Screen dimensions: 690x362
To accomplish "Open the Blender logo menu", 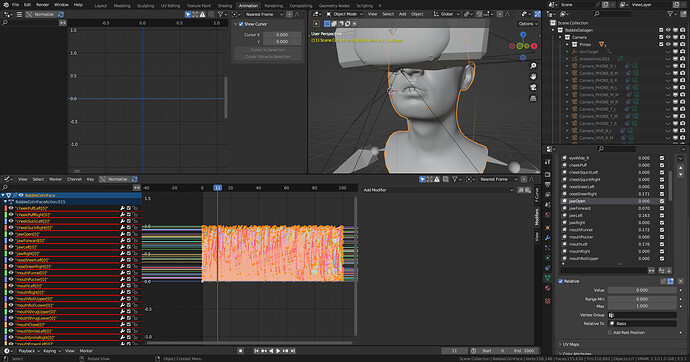I will pyautogui.click(x=6, y=4).
